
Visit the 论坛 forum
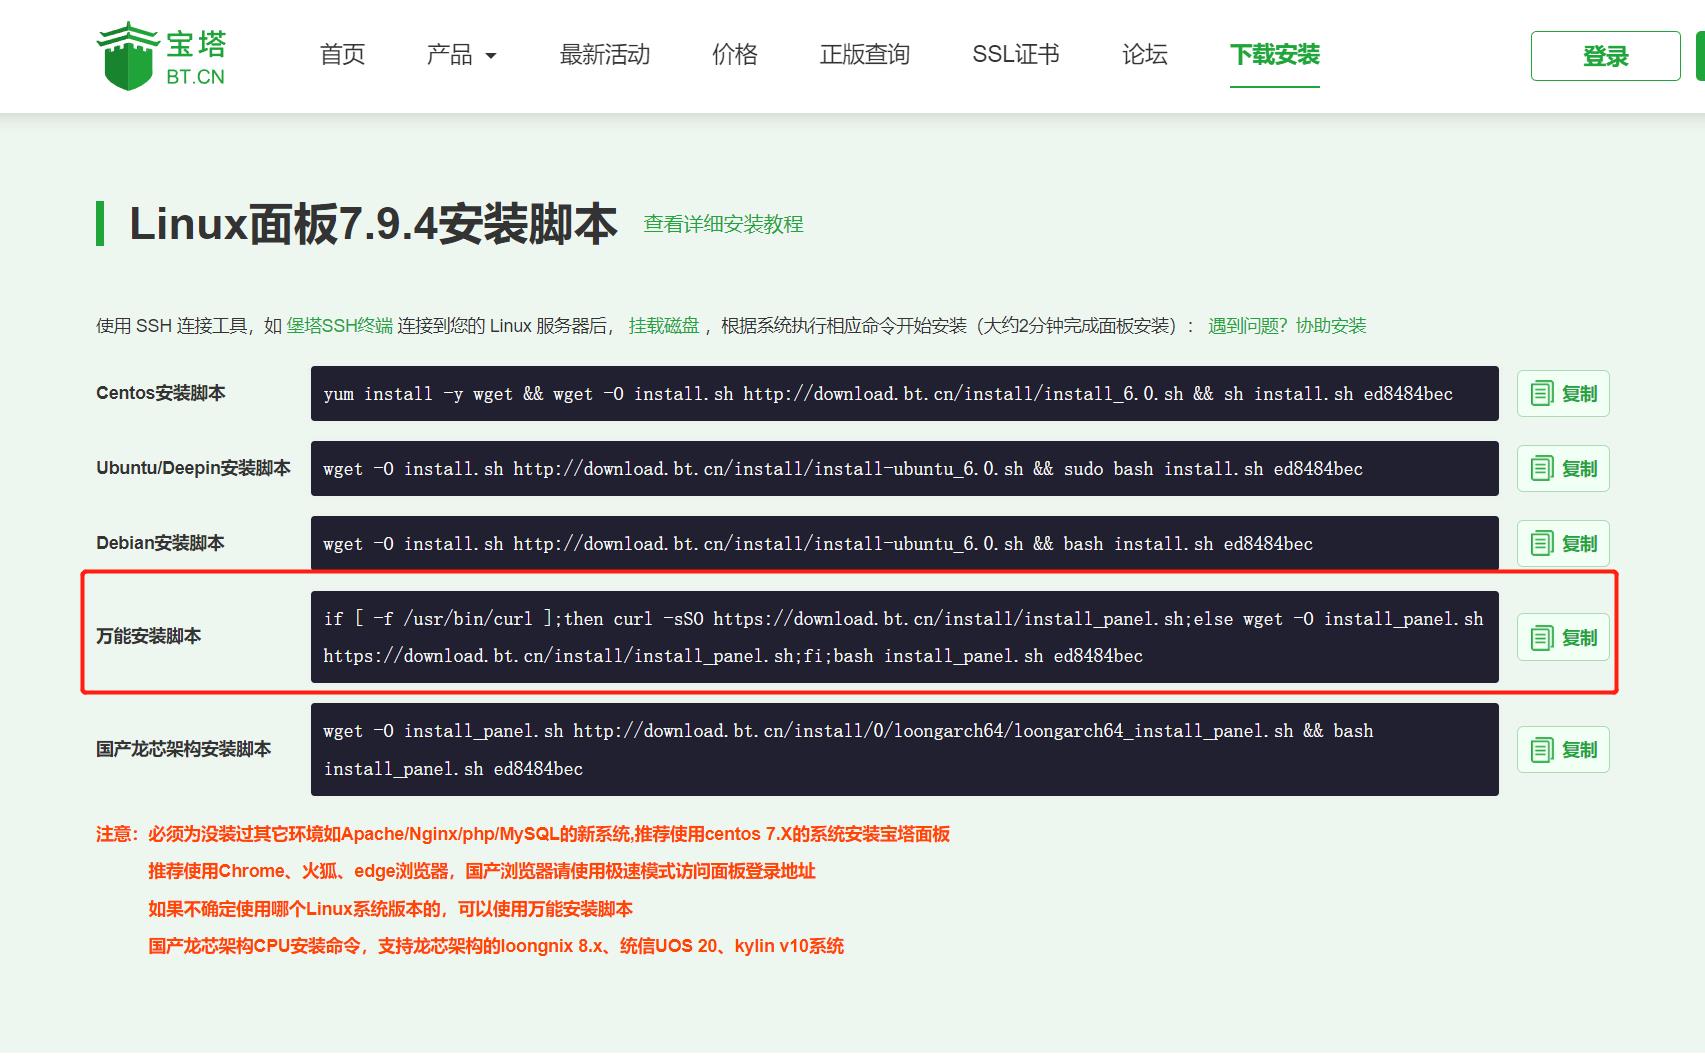click(1144, 54)
